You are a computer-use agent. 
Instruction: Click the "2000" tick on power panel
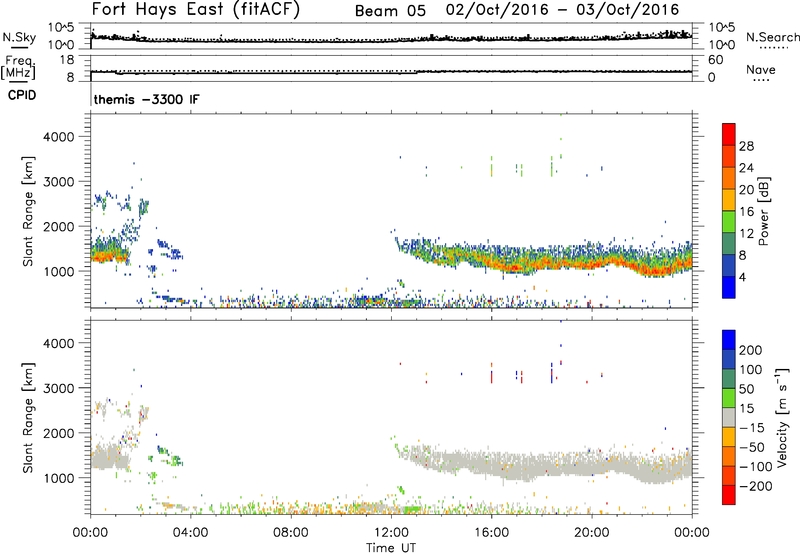click(x=59, y=226)
